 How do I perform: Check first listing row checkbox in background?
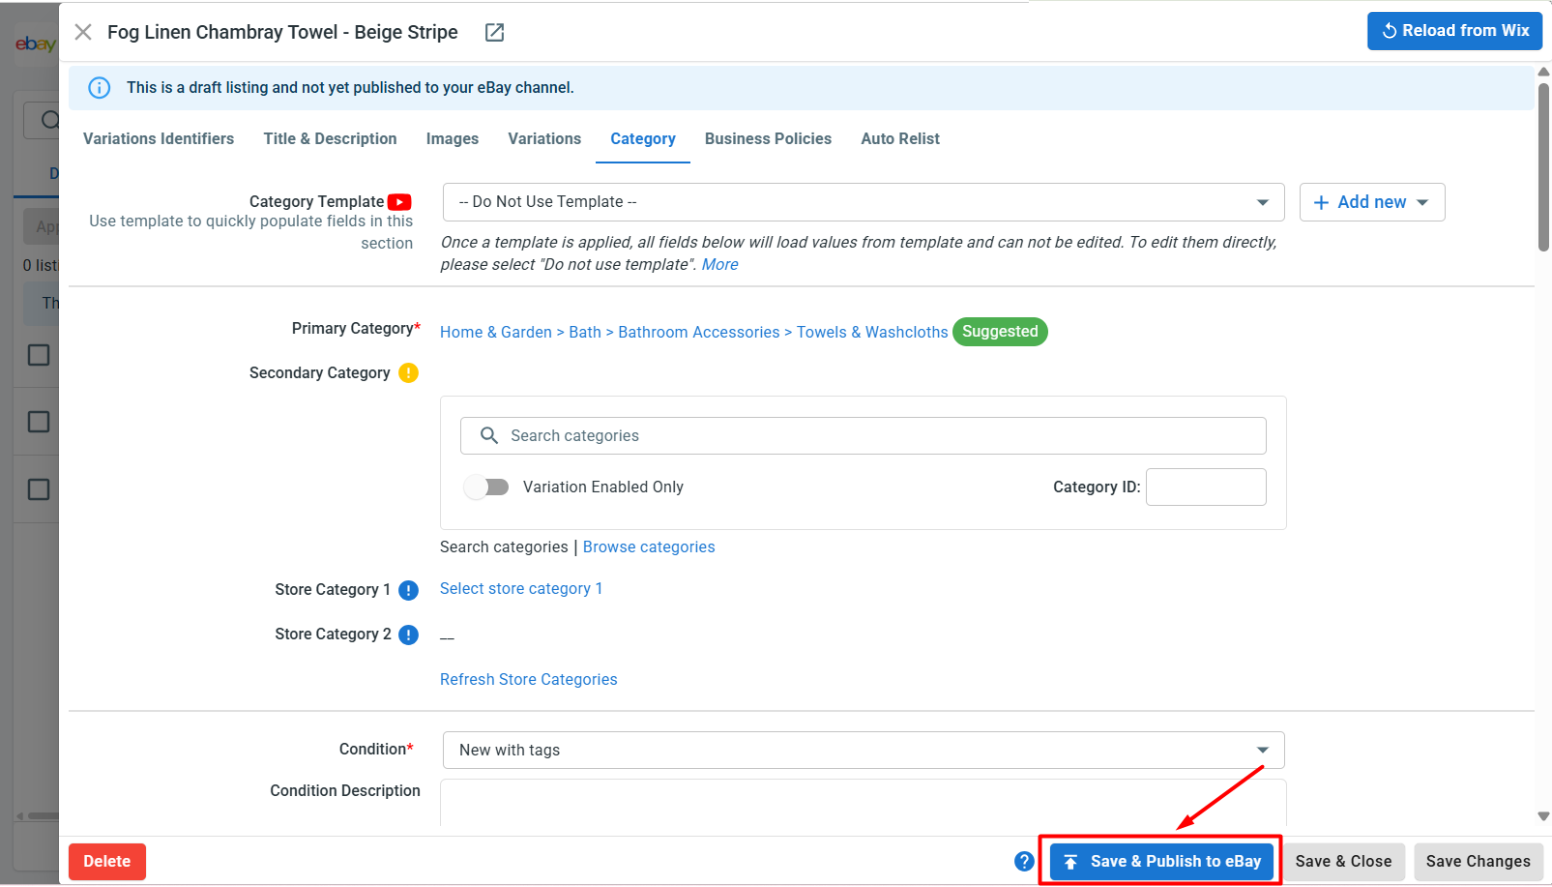point(39,355)
